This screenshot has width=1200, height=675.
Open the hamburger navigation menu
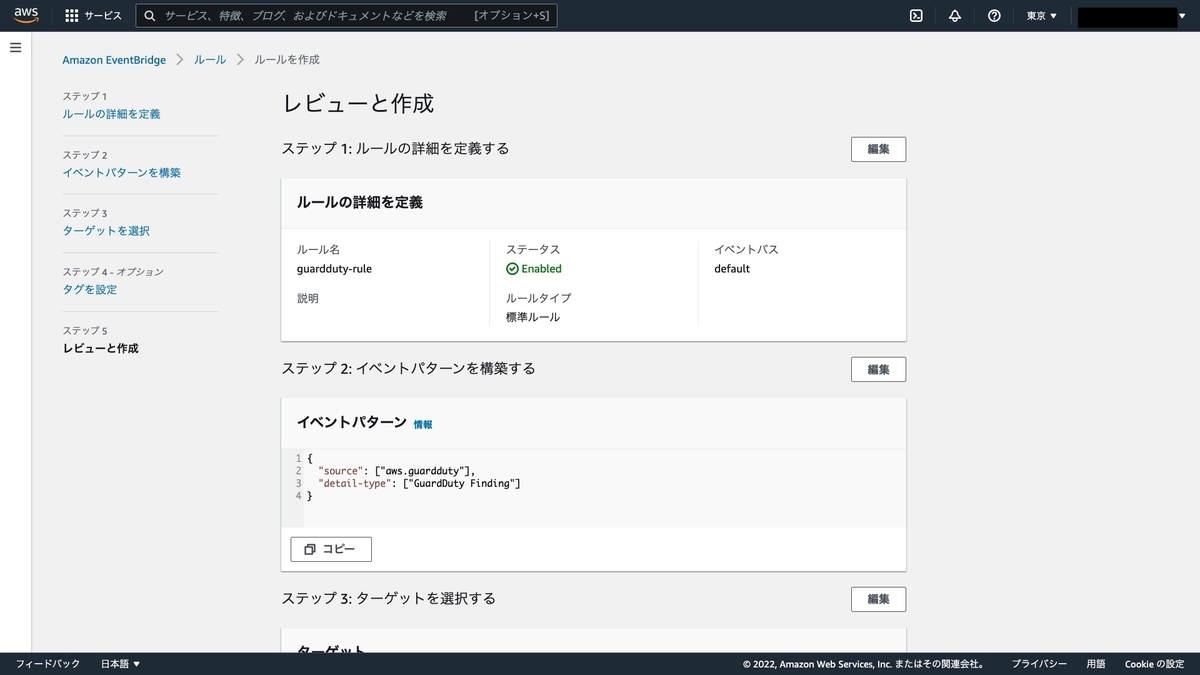click(15, 46)
